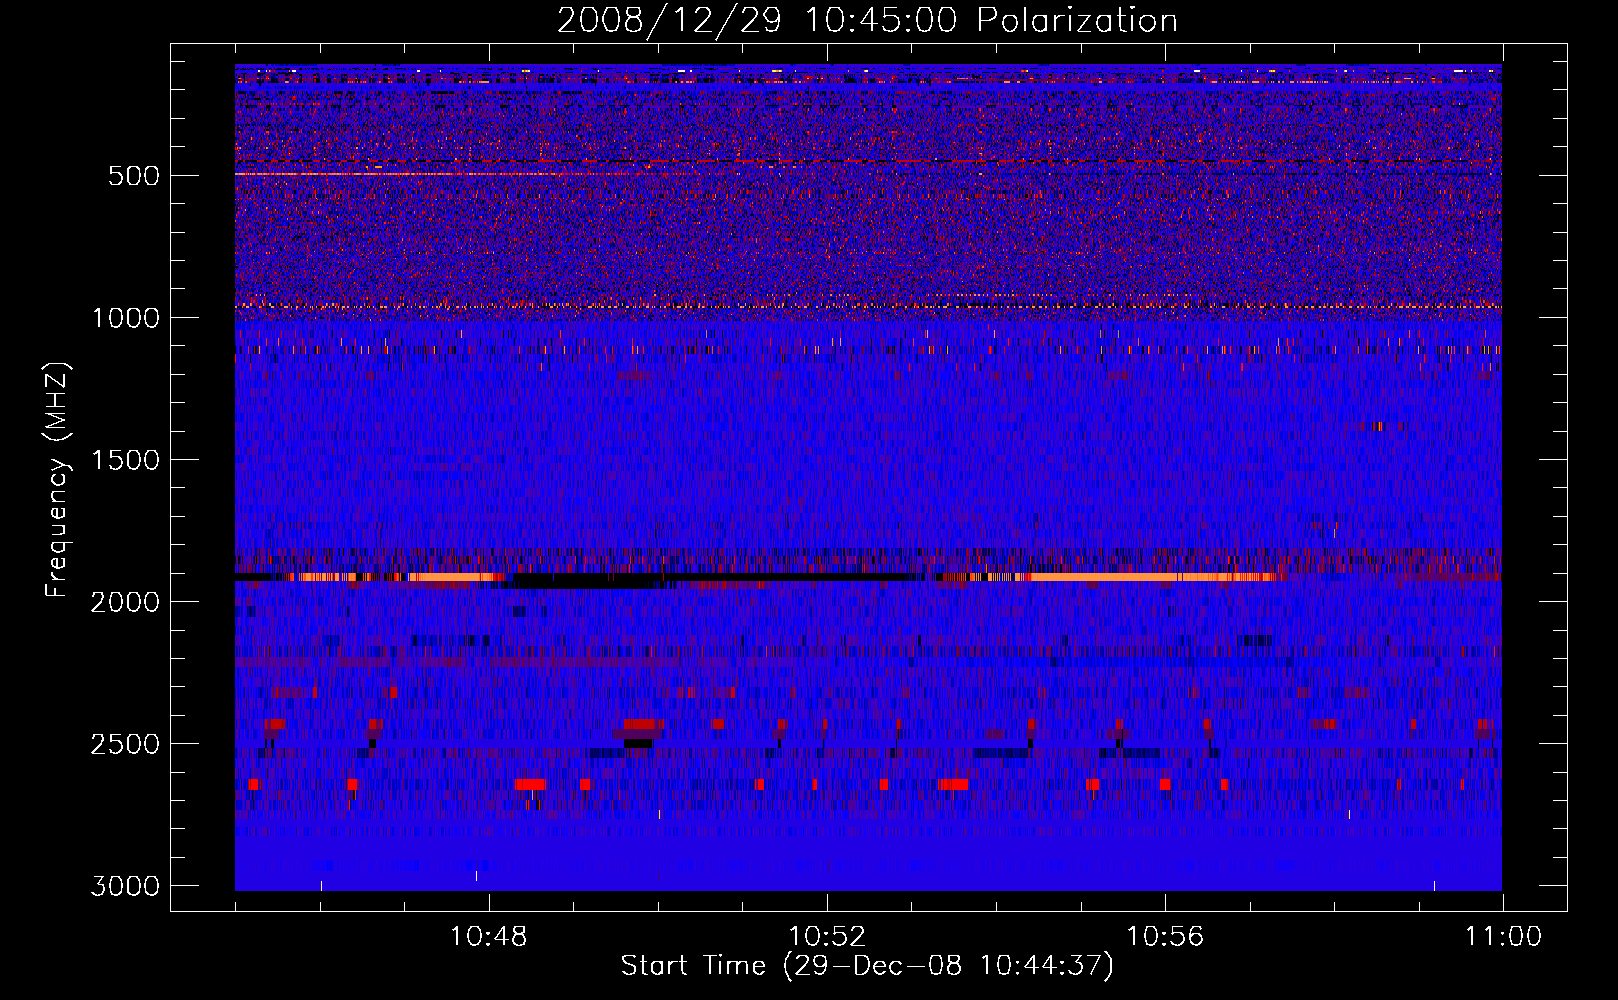Click the 10:52 time tick label
This screenshot has height=1000, width=1618.
pos(827,937)
